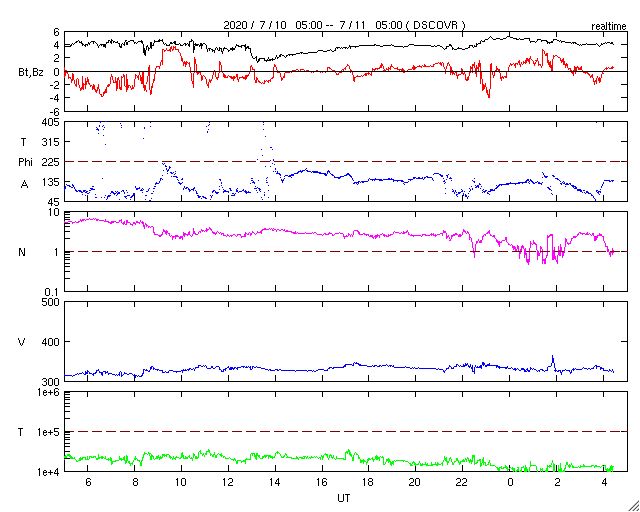This screenshot has width=640, height=512.
Task: Click the 'realtime' label at top right
Action: pyautogui.click(x=609, y=23)
